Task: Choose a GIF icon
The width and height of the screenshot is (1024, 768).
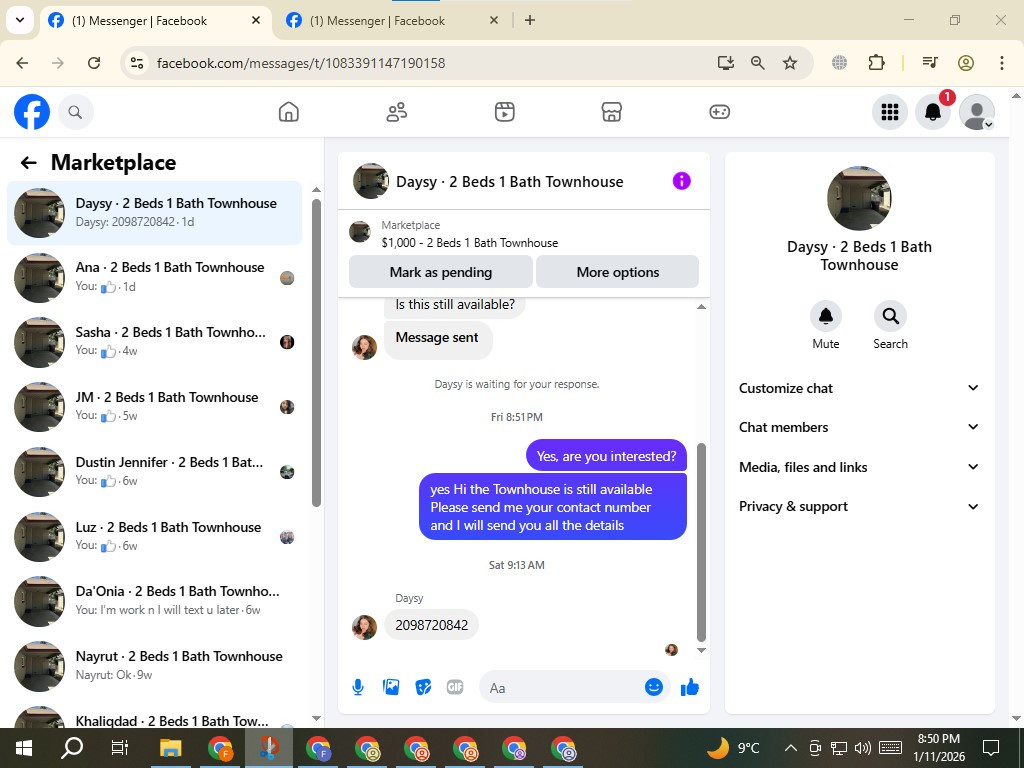Action: click(x=455, y=687)
